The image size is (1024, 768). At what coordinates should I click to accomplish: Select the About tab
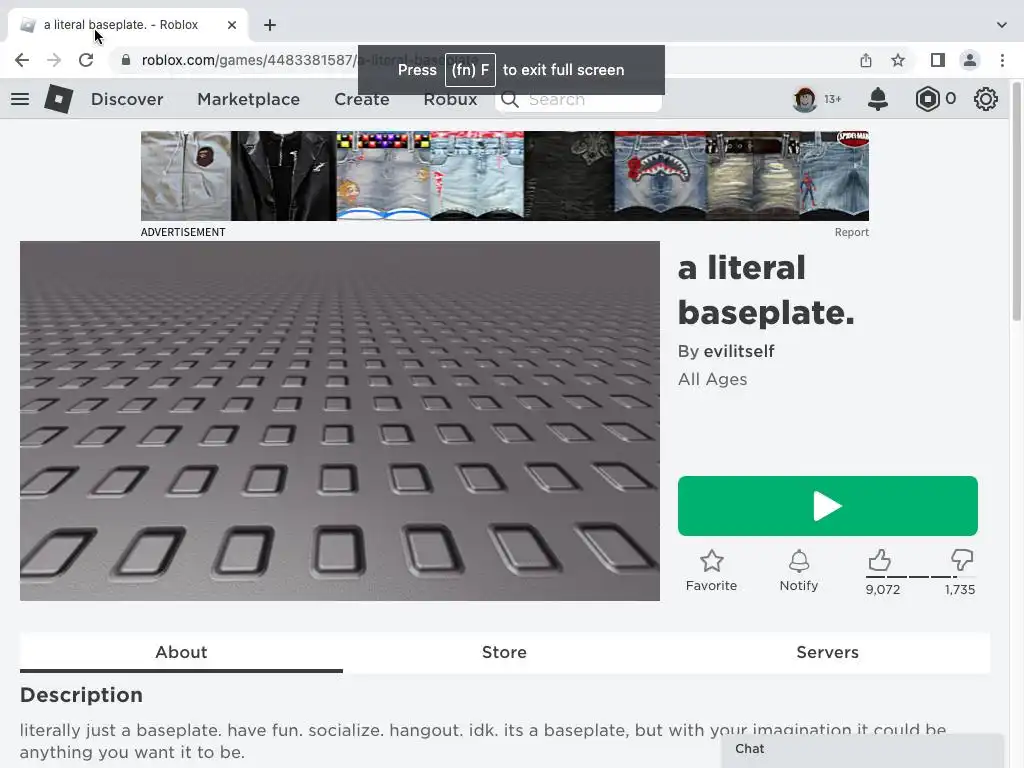tap(181, 652)
